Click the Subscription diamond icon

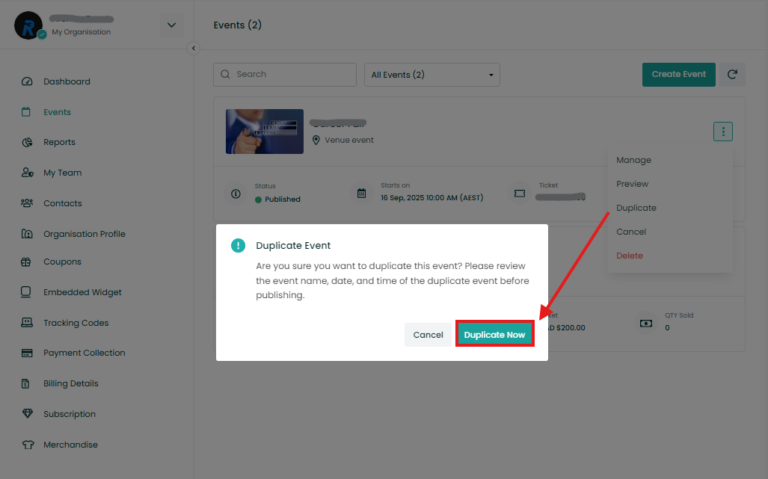[x=27, y=413]
